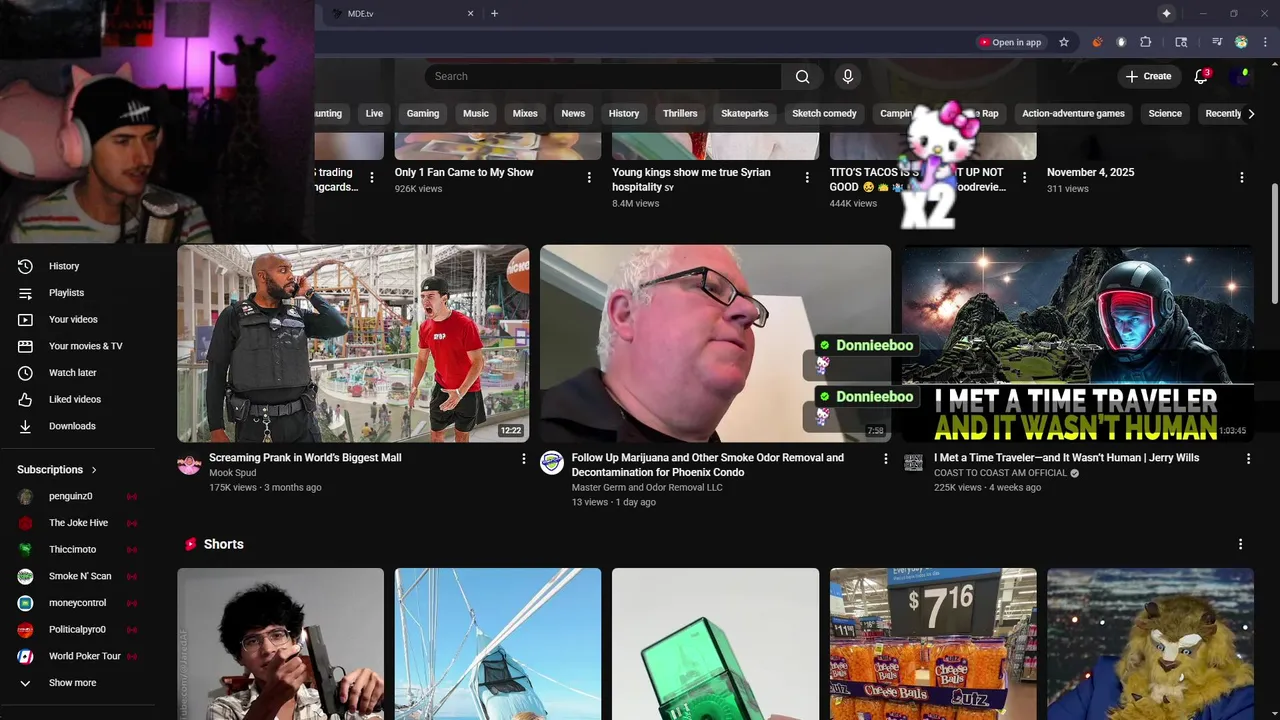Click the search magnifier button
1280x720 pixels.
point(802,77)
